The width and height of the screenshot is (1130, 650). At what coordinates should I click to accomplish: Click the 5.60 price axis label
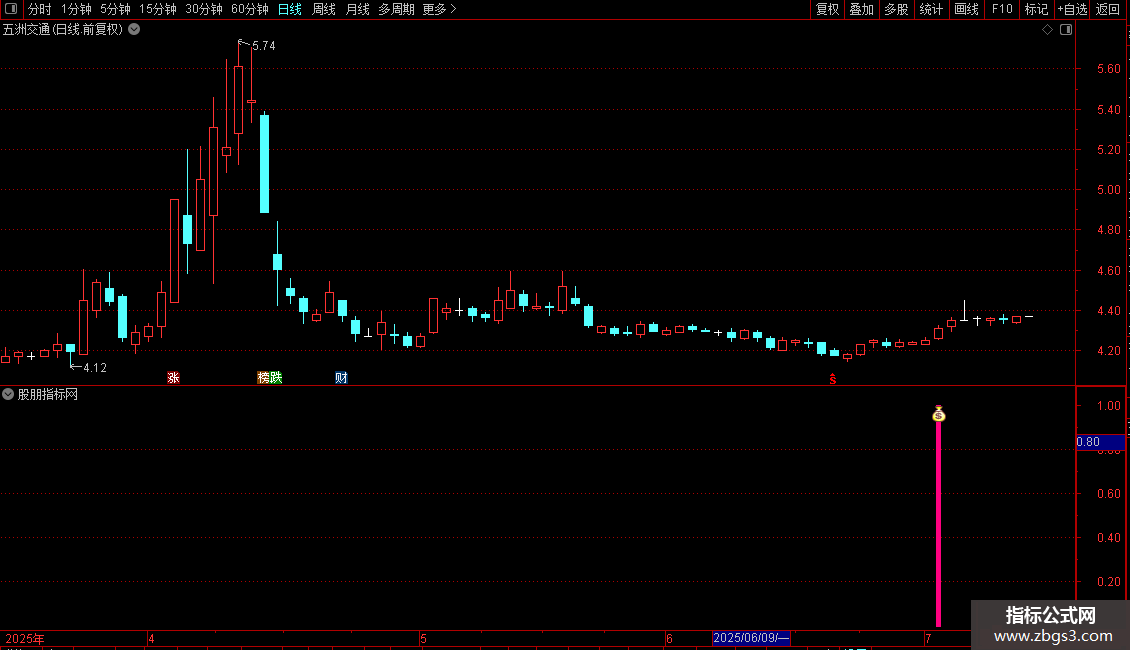click(x=1108, y=69)
